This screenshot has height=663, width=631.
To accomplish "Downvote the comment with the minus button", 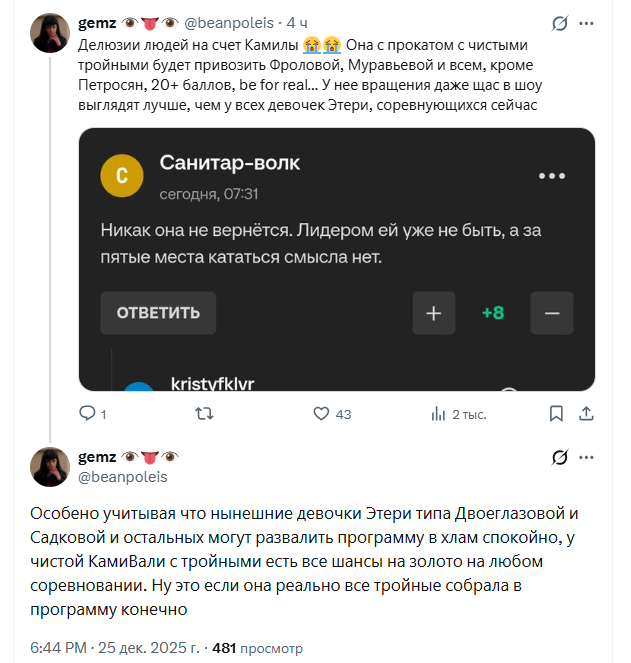I will 552,313.
